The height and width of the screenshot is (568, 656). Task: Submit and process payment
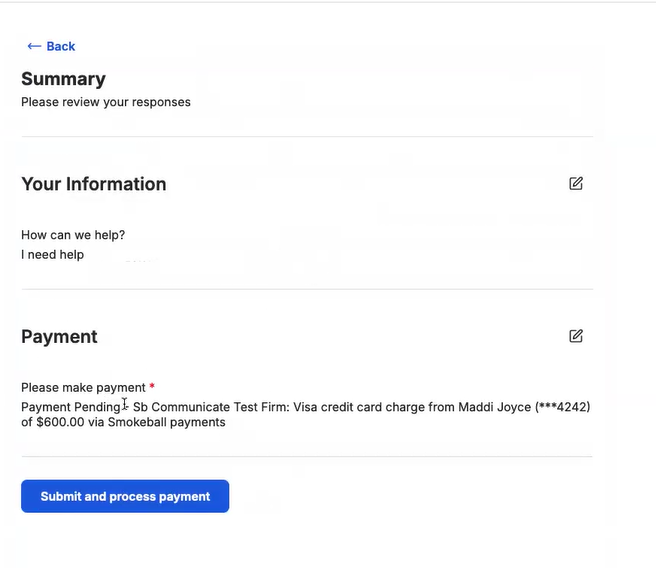point(125,496)
